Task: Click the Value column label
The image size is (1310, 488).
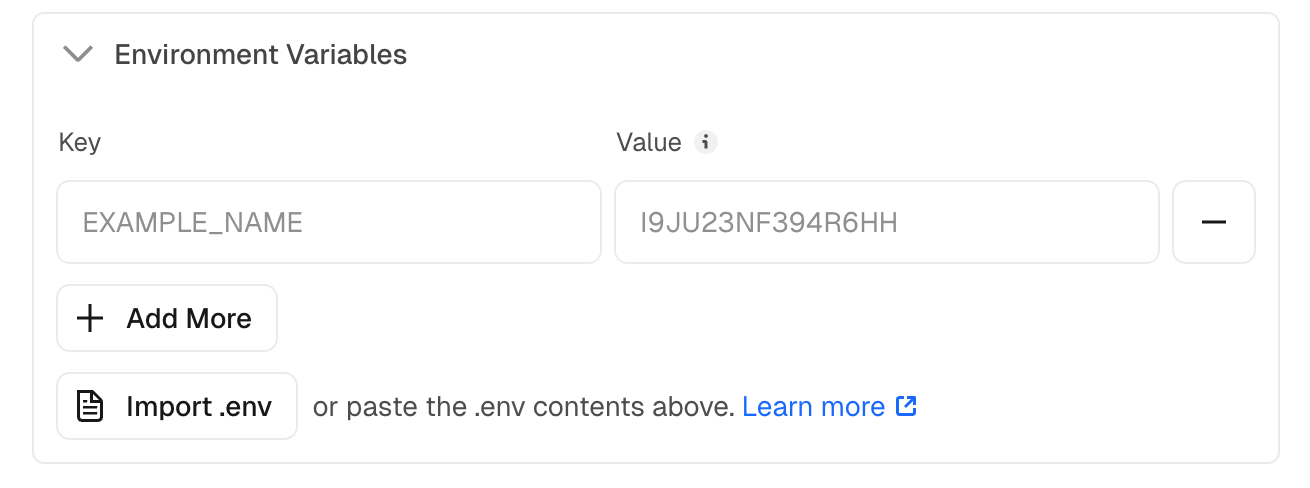Action: pyautogui.click(x=648, y=142)
